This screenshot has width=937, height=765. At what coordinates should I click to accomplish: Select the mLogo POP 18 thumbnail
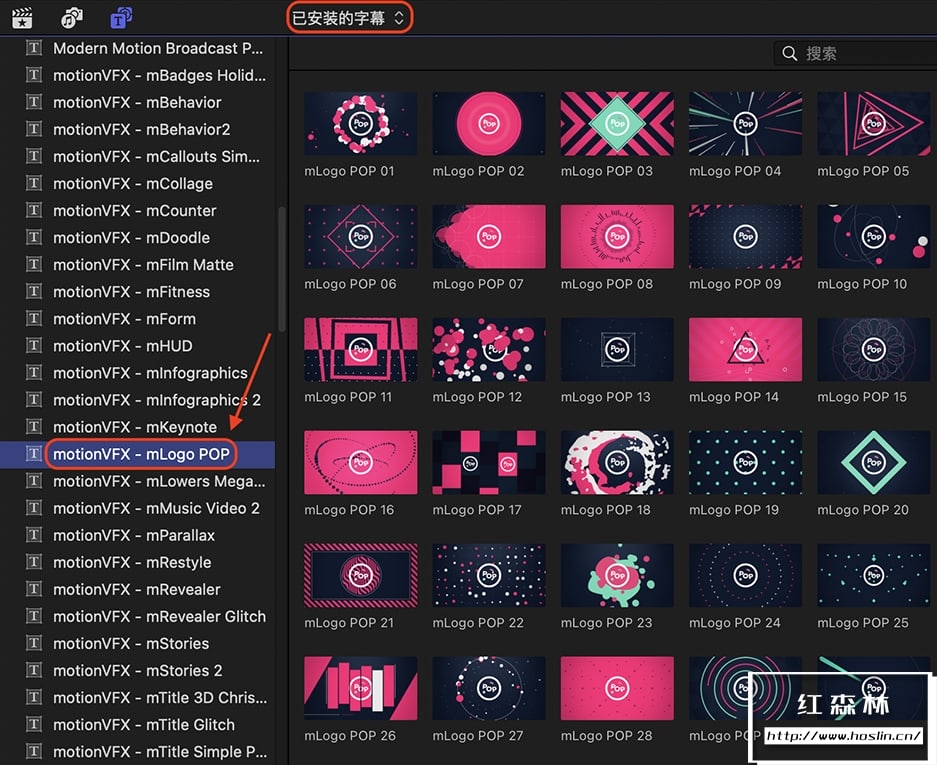[x=617, y=463]
